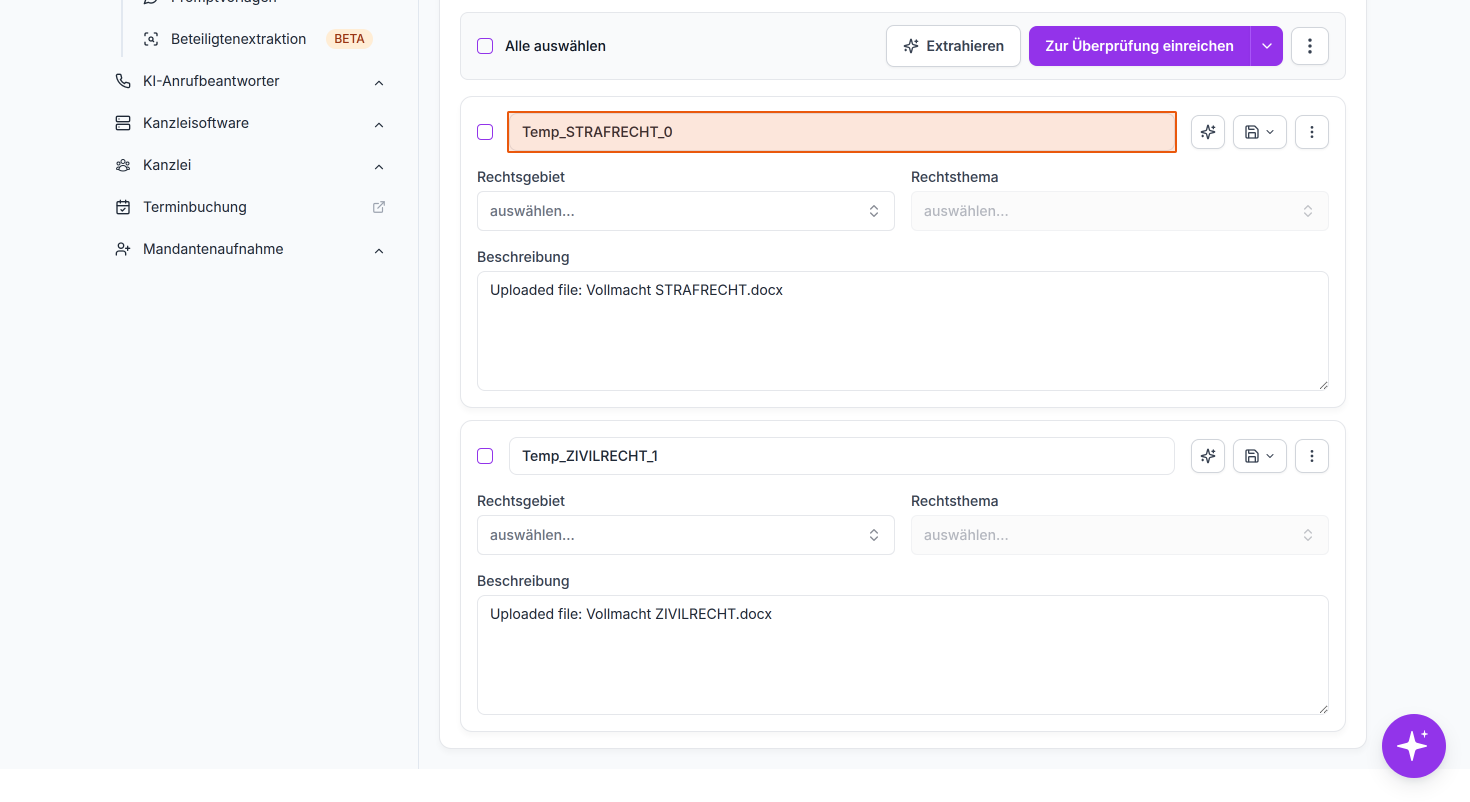Click description box with Vollmacht STRAFRECHT.docx
The width and height of the screenshot is (1470, 802).
(903, 331)
